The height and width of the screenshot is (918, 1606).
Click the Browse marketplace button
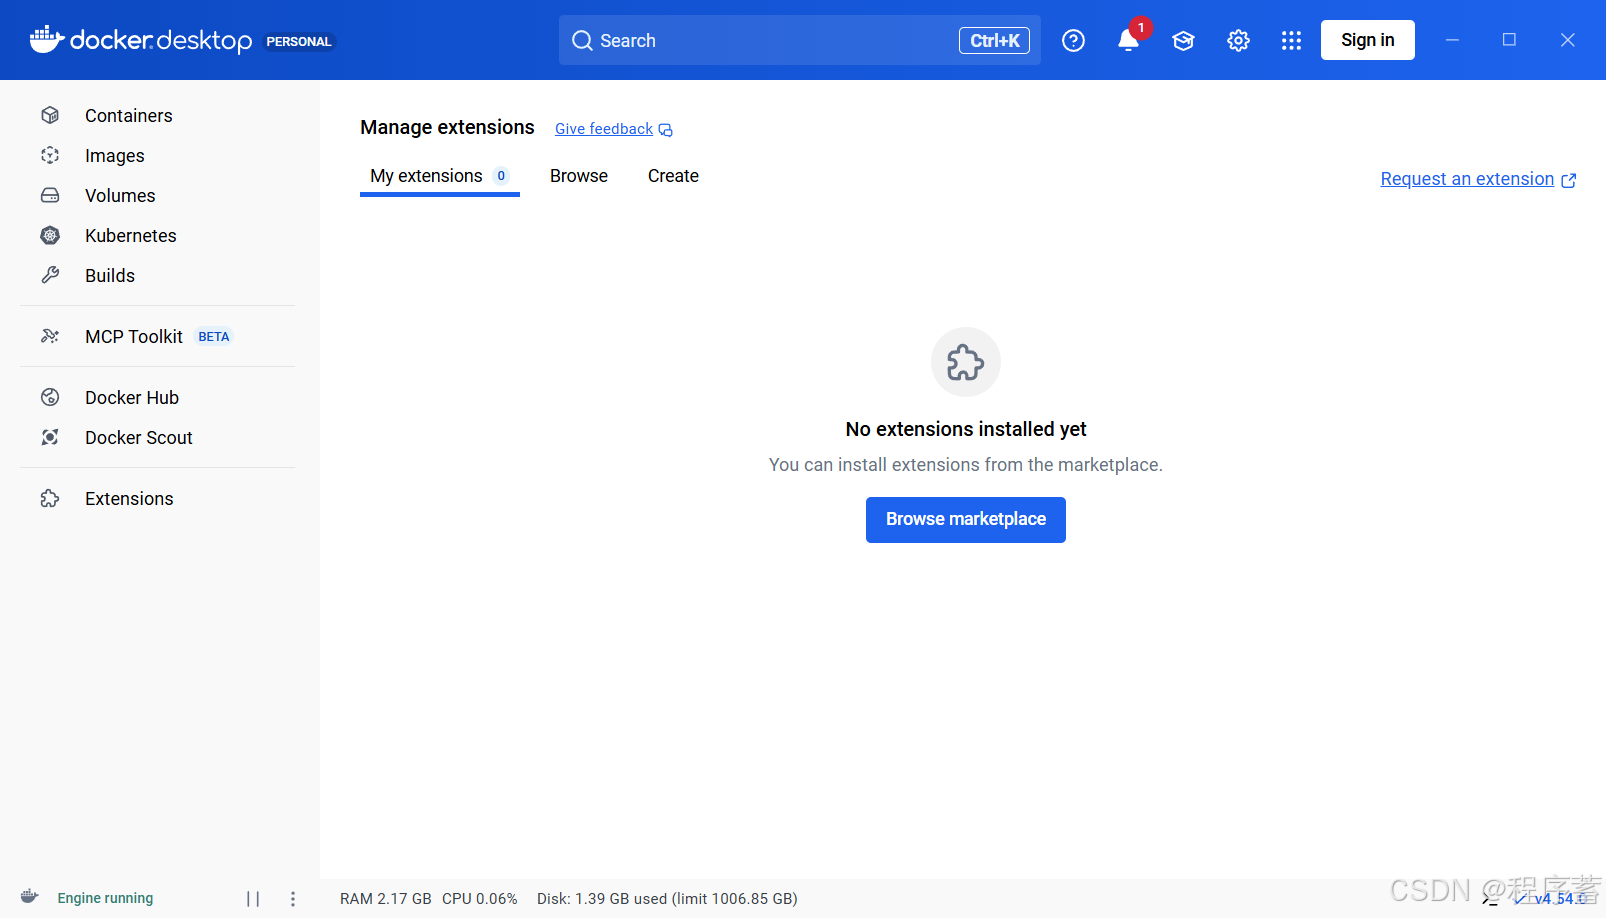click(x=966, y=520)
